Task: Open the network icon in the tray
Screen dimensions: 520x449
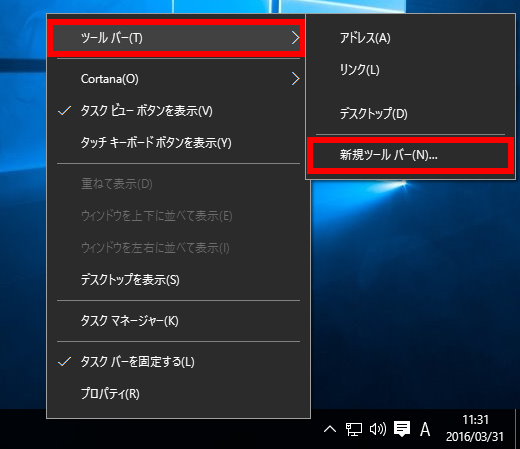Action: pos(353,429)
